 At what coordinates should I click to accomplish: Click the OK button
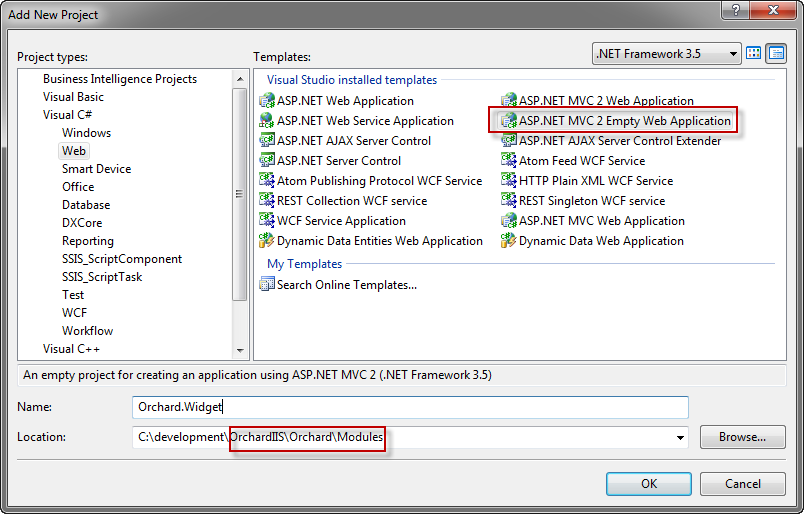649,484
